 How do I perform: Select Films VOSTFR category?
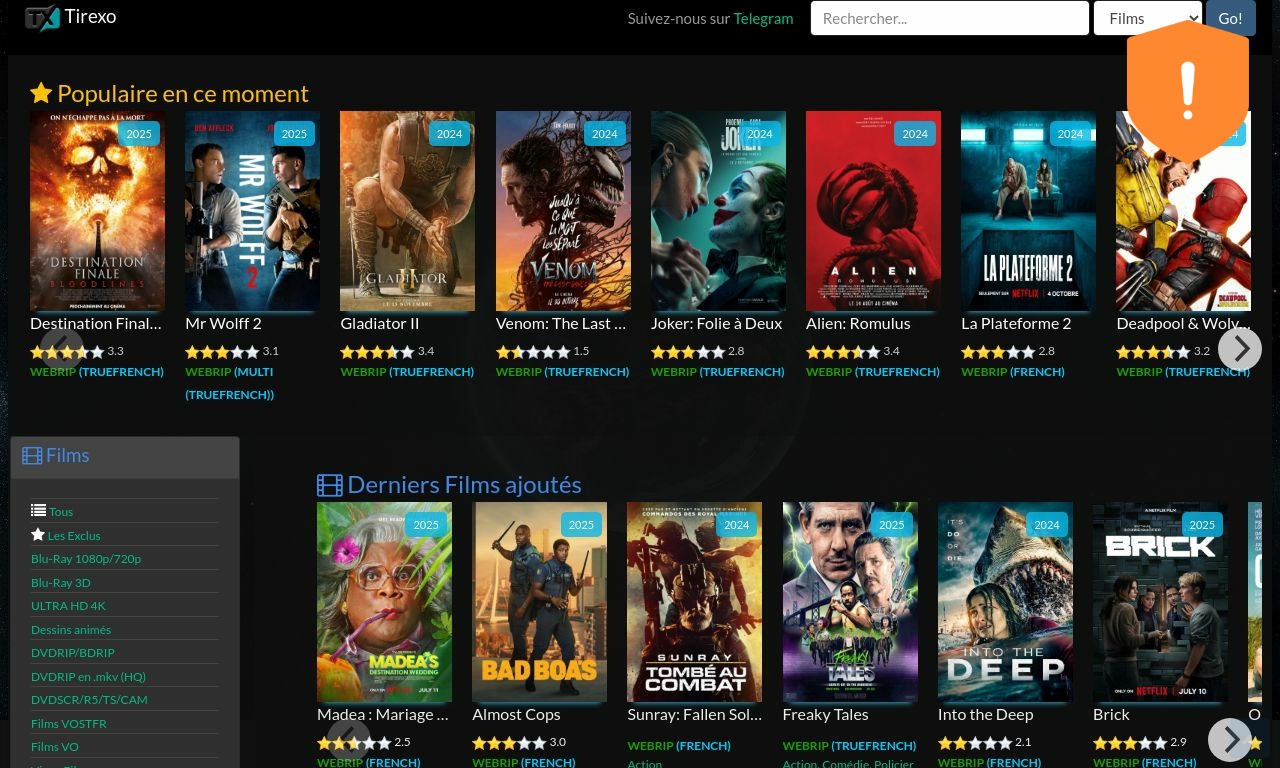point(69,723)
